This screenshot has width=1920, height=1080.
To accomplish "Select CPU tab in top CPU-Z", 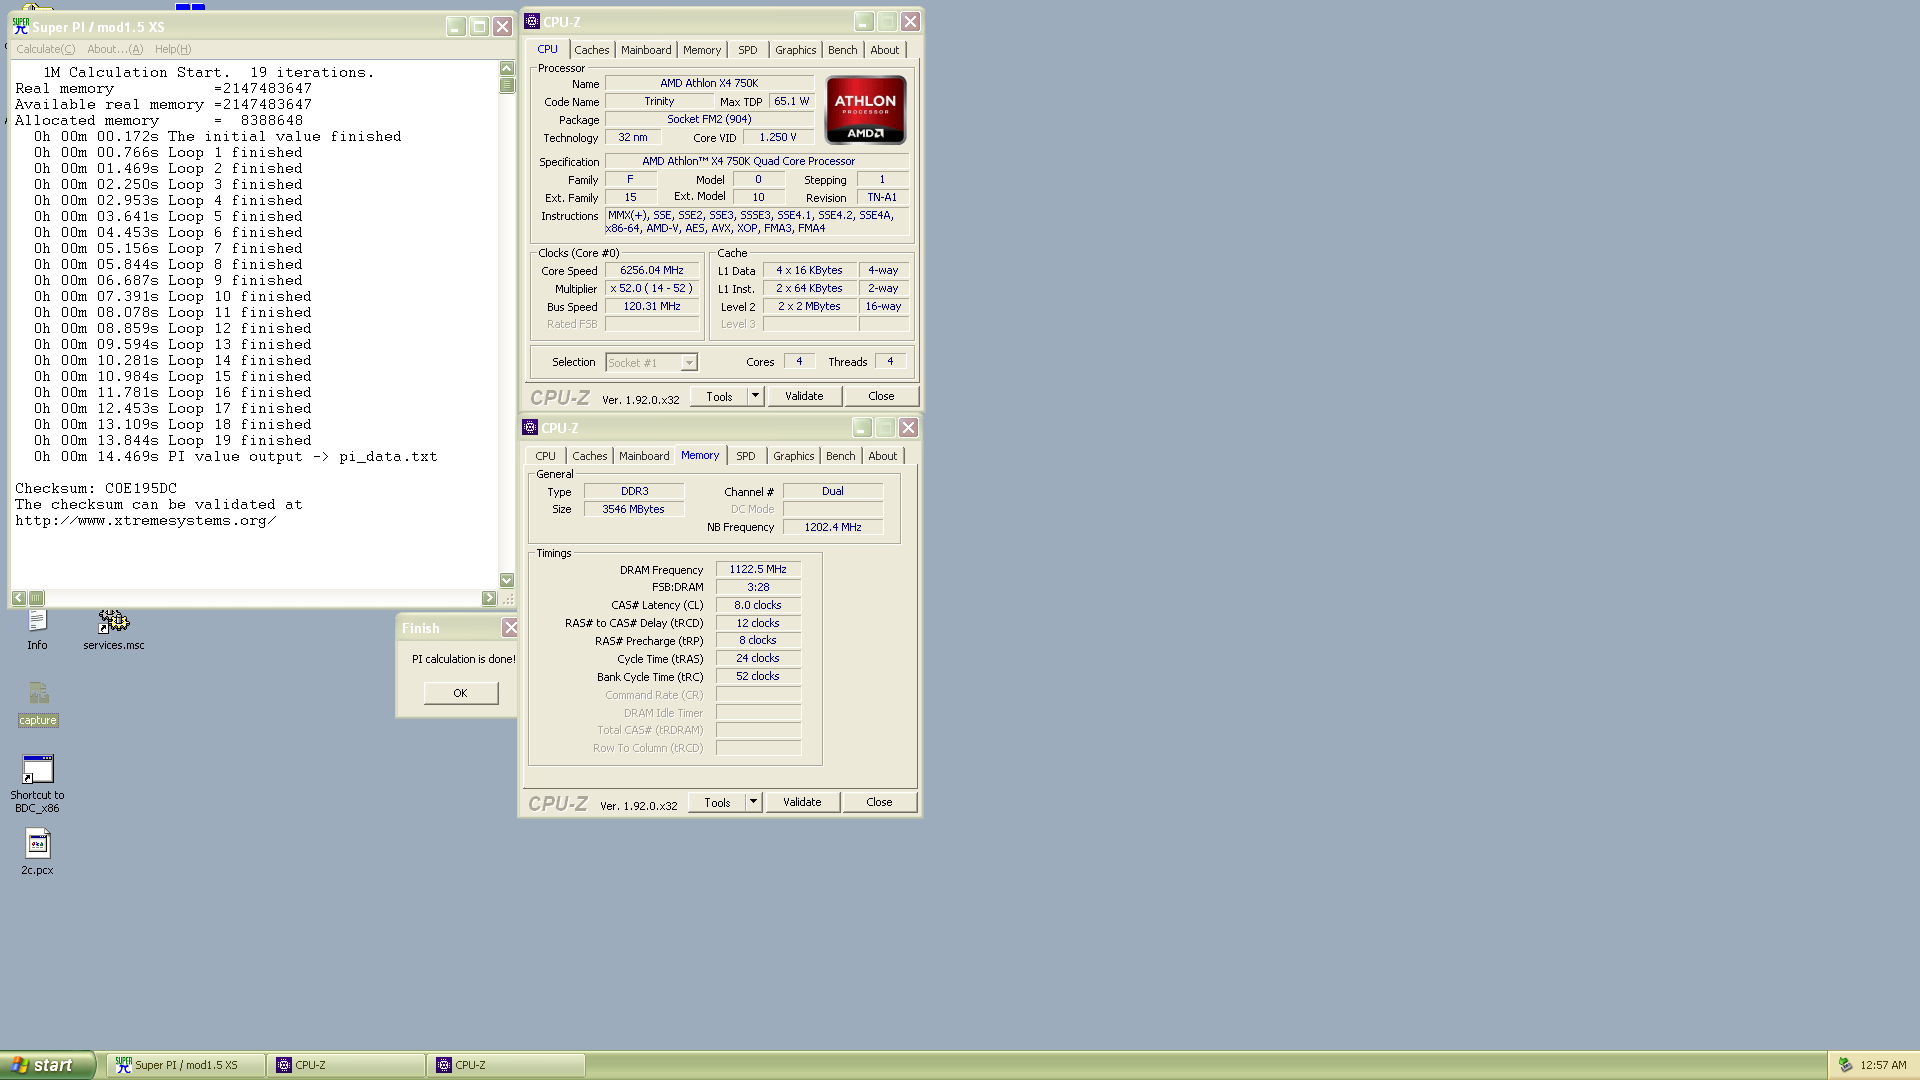I will click(x=547, y=49).
